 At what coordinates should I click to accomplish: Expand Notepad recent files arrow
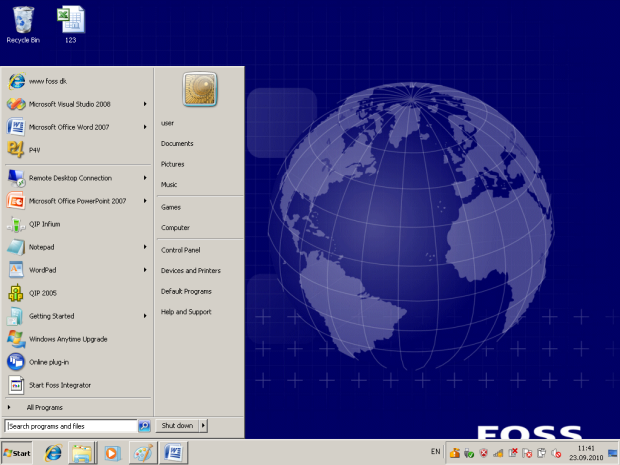[145, 247]
